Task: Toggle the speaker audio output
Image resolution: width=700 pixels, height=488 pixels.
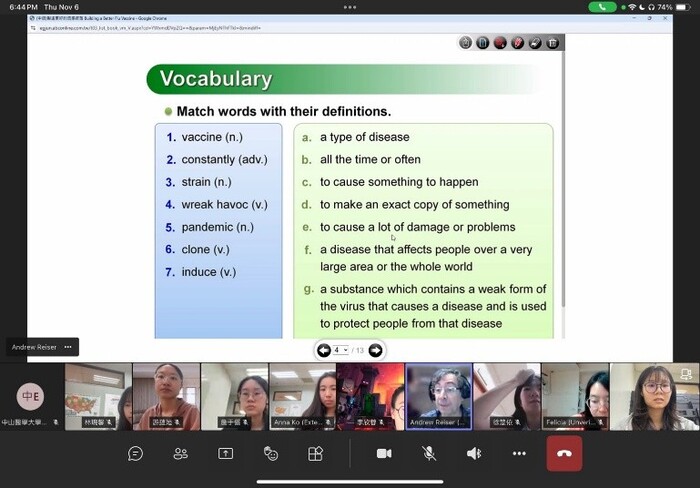Action: pyautogui.click(x=474, y=453)
